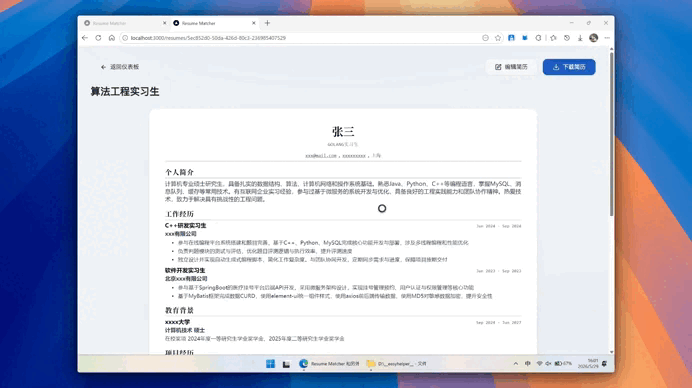Open the Task View taskbar icon
This screenshot has width=692, height=388.
286,364
